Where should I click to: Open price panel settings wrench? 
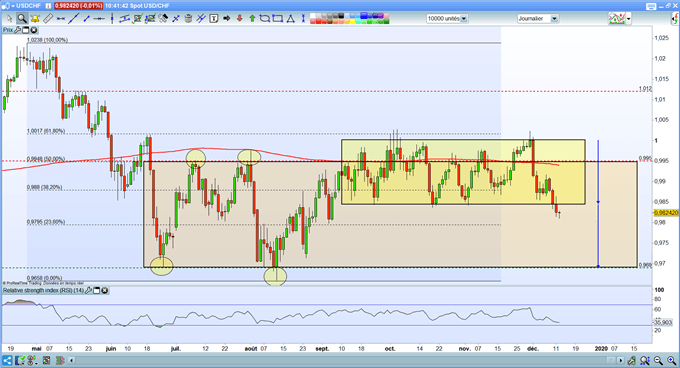tap(17, 30)
